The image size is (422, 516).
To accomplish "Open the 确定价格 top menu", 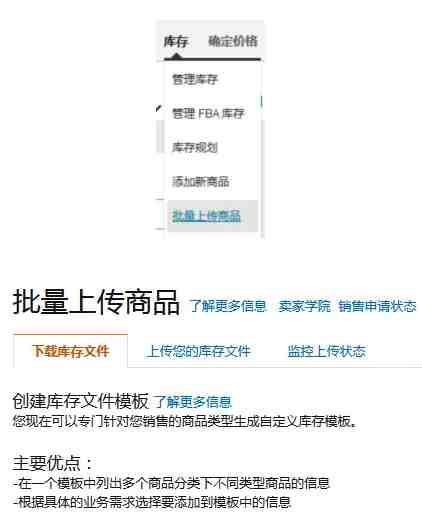I will click(233, 41).
